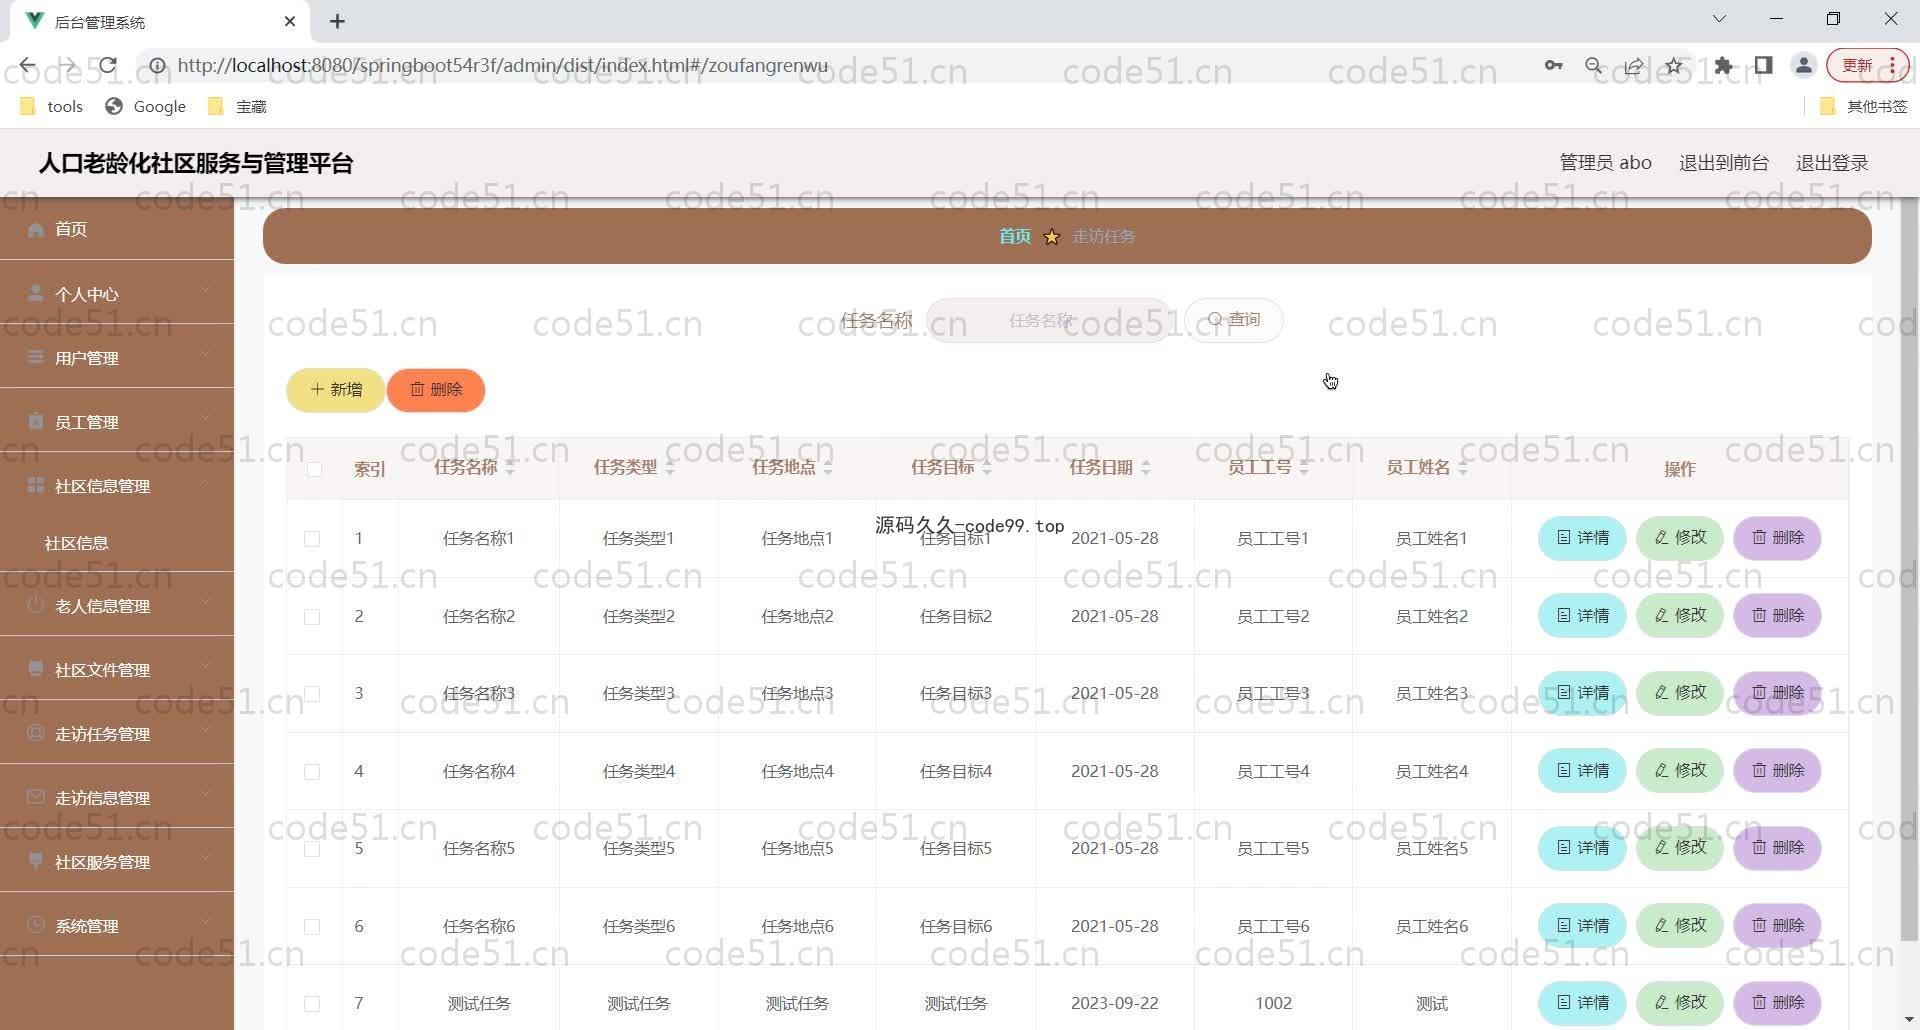Open the browser profile avatar icon
The image size is (1920, 1030).
coord(1803,66)
